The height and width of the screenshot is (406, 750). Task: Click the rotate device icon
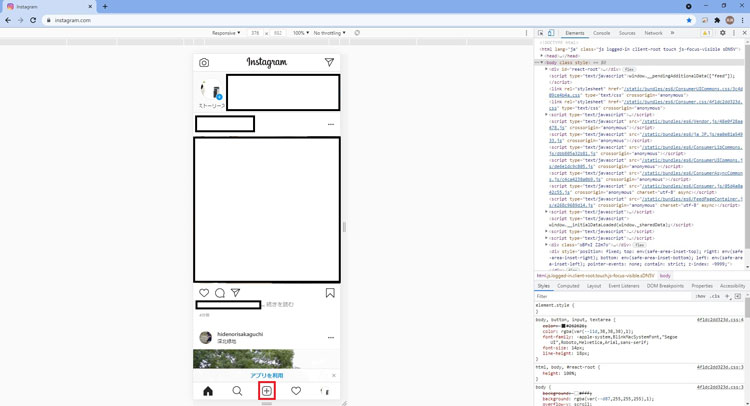pos(357,33)
